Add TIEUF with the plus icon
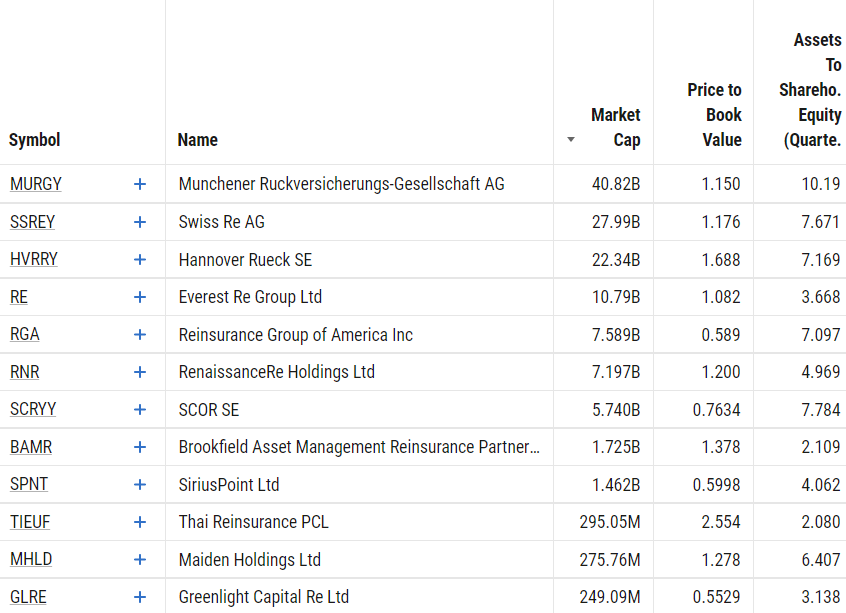 pyautogui.click(x=140, y=522)
